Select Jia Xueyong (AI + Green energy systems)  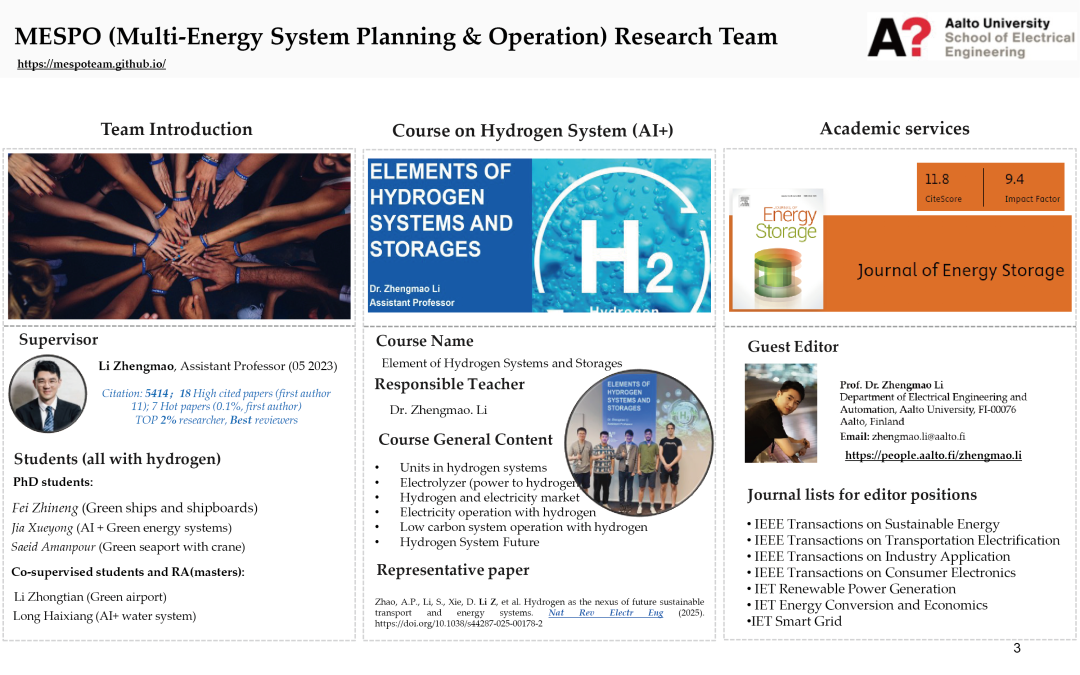pos(121,528)
